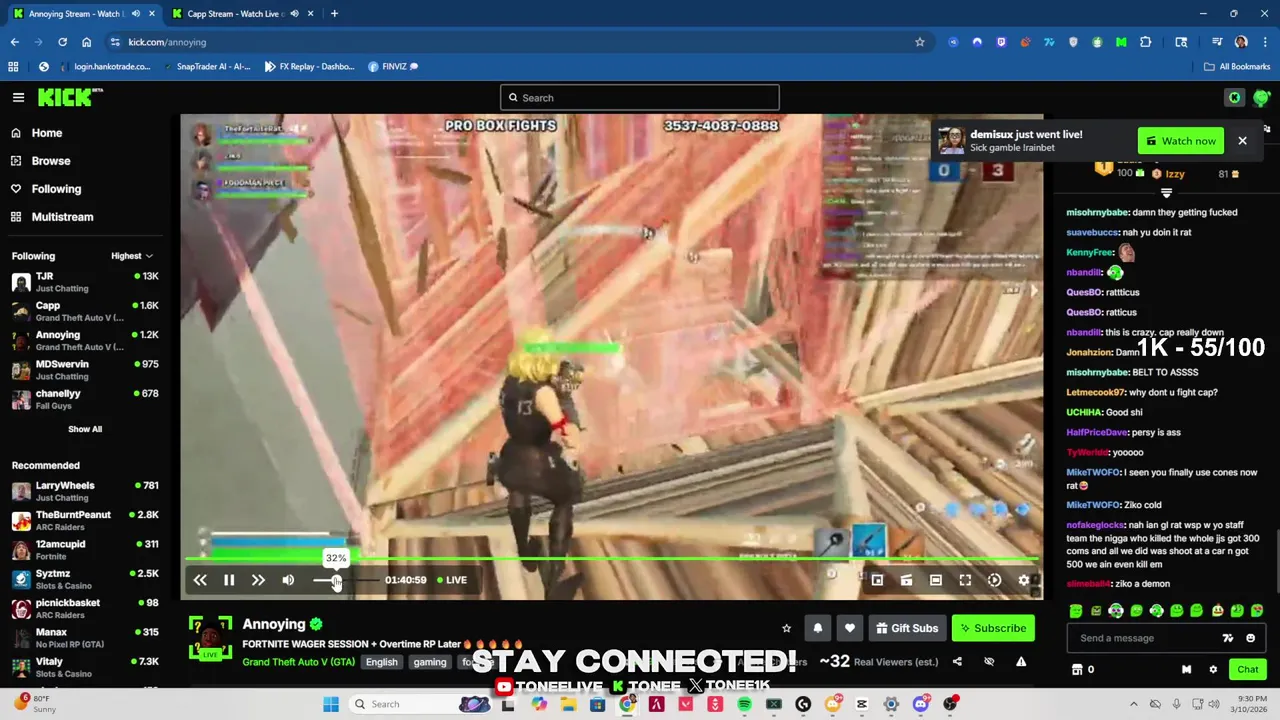Pause the live stream
This screenshot has width=1280, height=720.
[x=229, y=580]
